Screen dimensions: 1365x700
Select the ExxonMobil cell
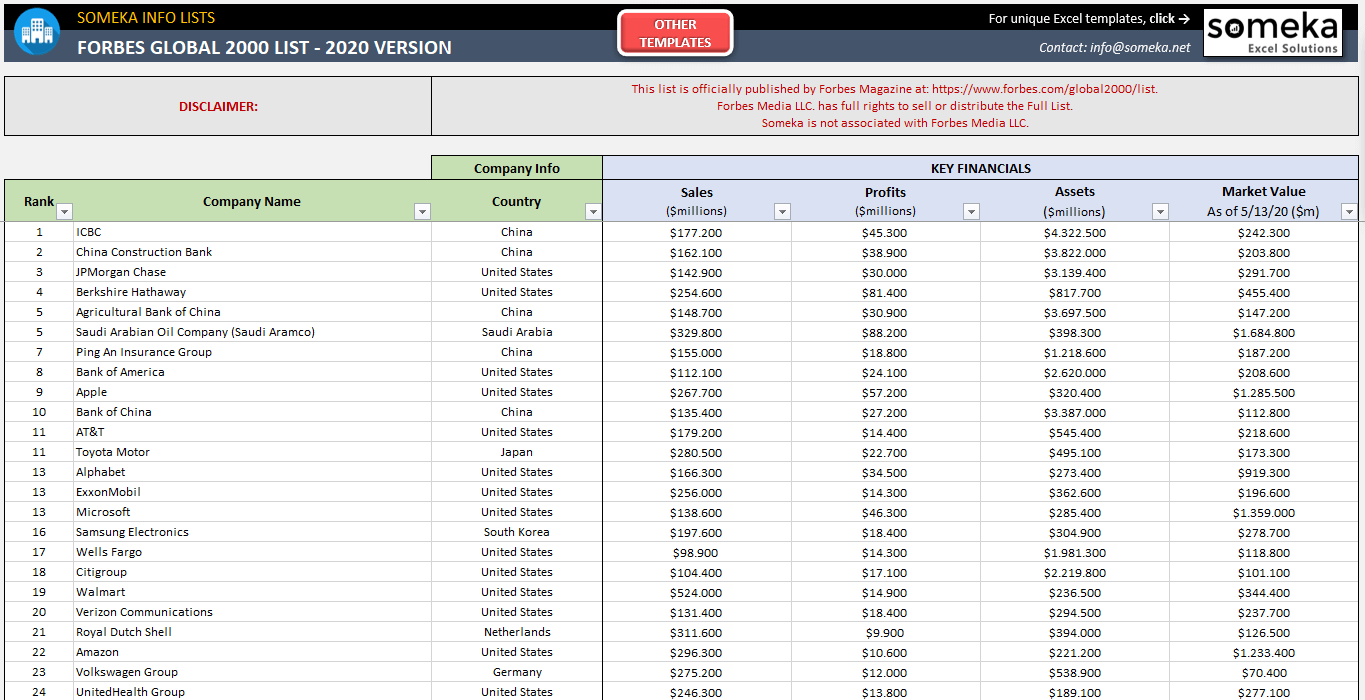pos(253,492)
